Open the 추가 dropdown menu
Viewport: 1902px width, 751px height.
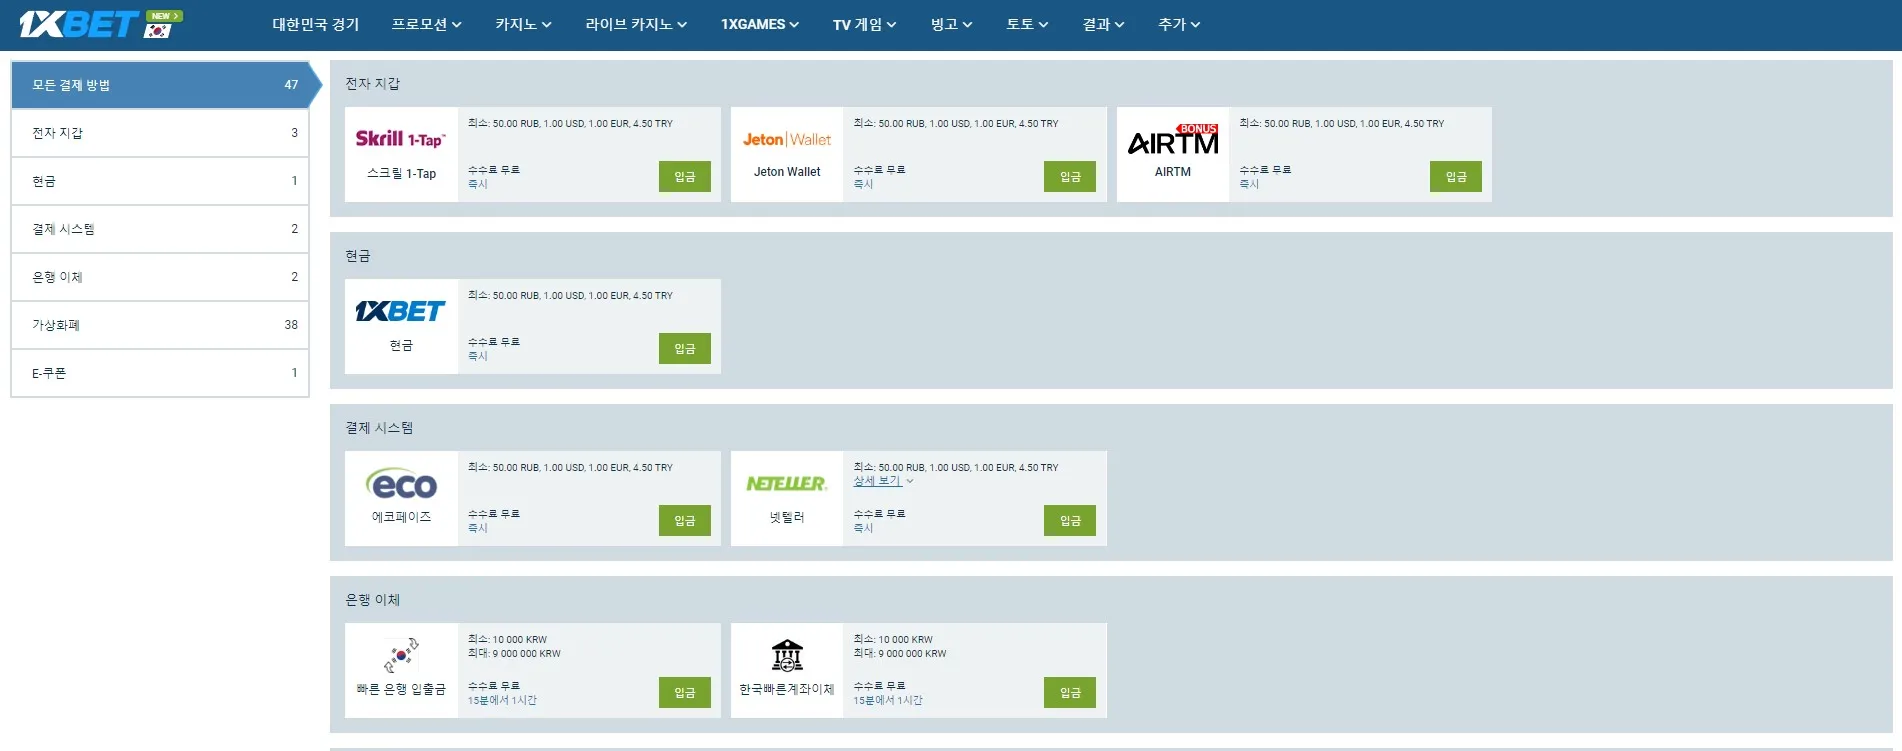1179,24
